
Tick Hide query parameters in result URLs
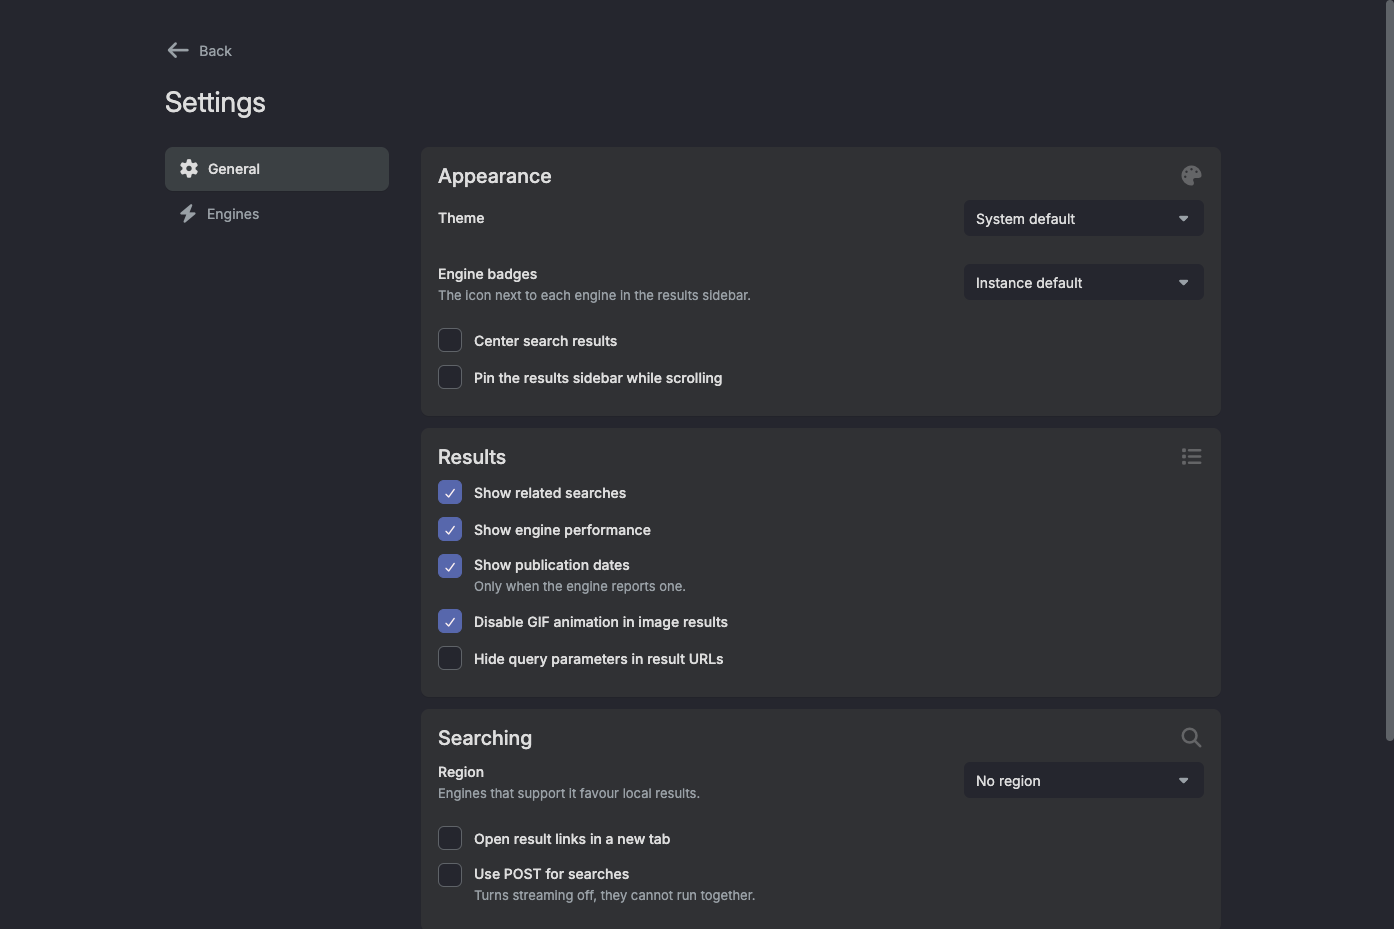[x=450, y=659]
